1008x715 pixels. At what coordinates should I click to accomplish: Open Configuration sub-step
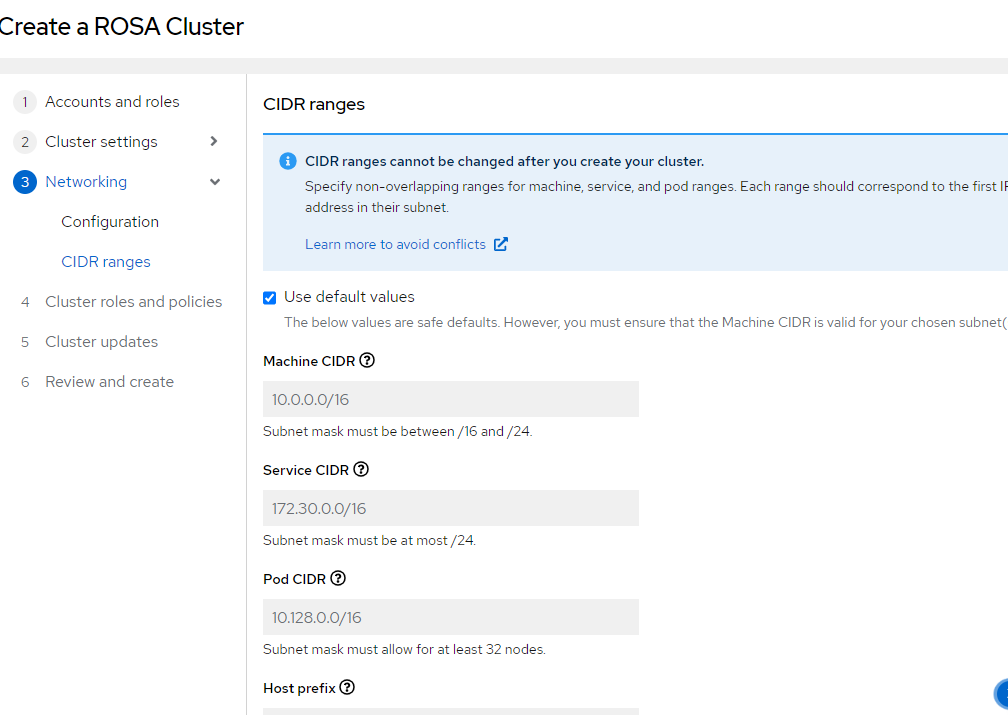(x=110, y=222)
